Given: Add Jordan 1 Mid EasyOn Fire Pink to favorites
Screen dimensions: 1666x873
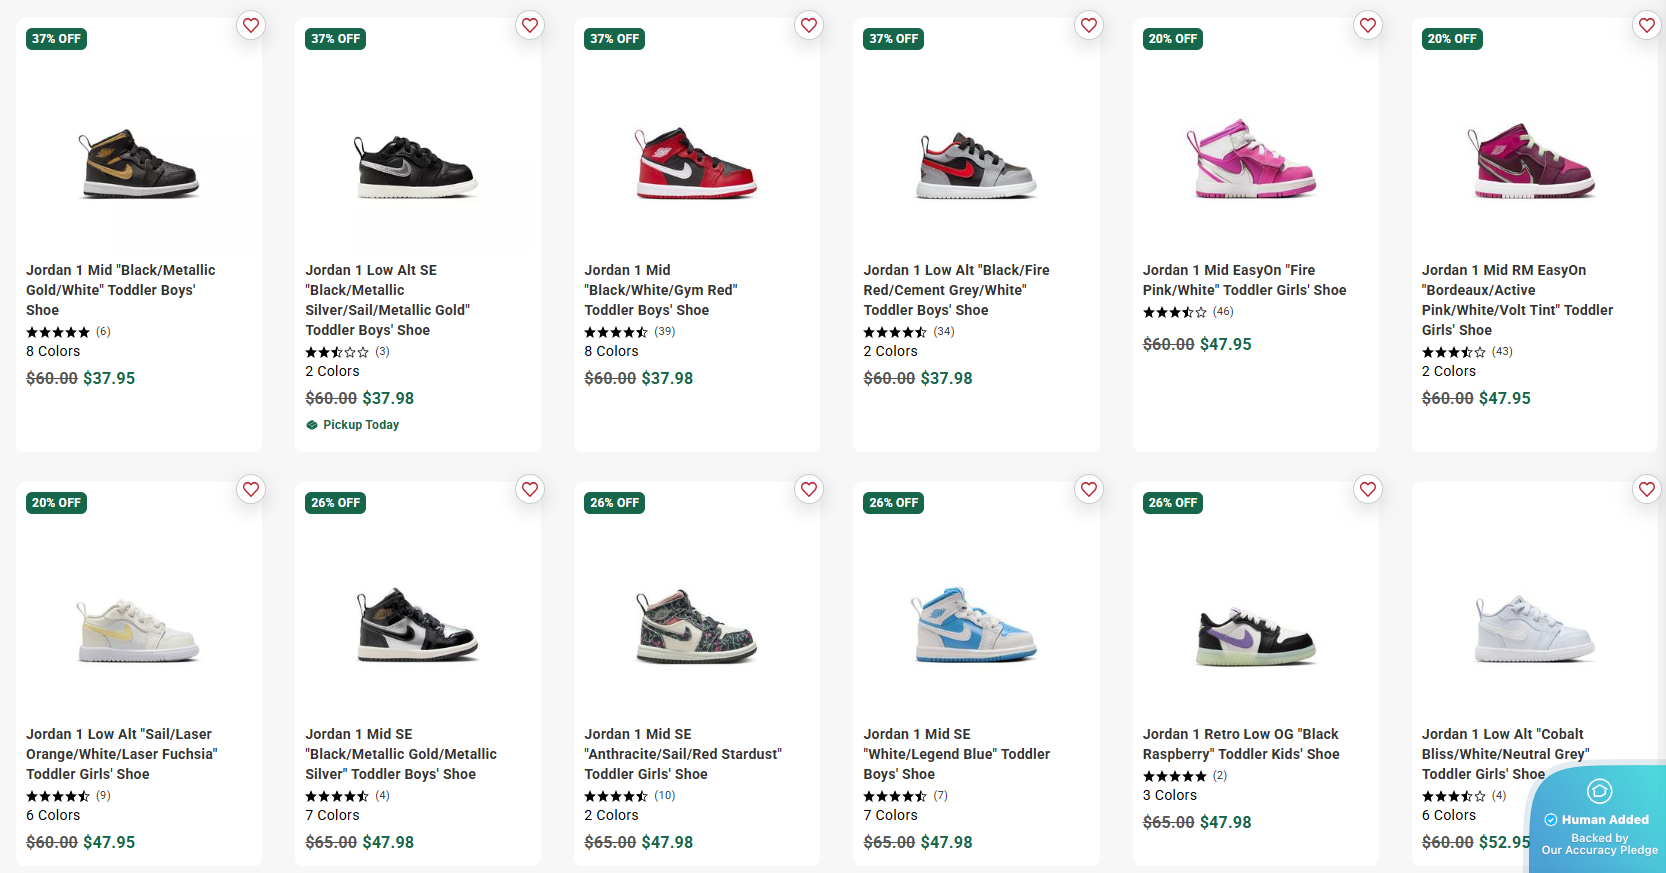Looking at the screenshot, I should click(1367, 25).
